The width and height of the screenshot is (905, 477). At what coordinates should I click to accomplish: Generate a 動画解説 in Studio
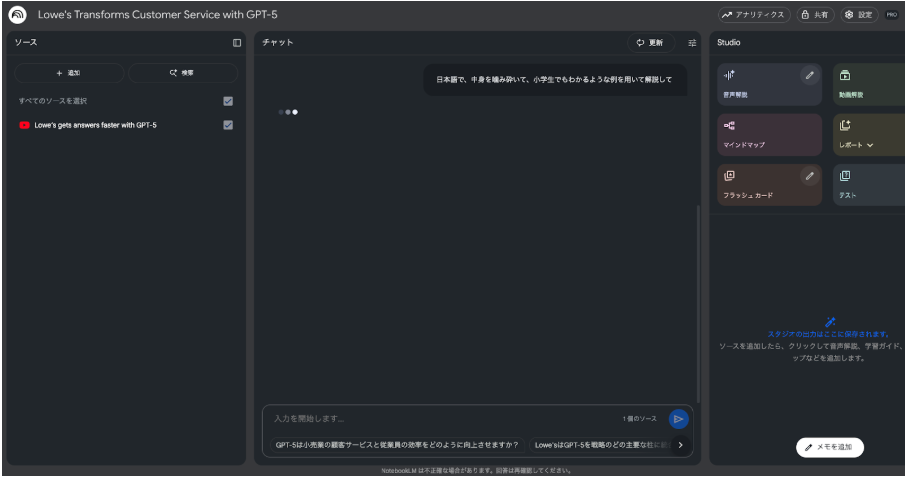click(868, 84)
